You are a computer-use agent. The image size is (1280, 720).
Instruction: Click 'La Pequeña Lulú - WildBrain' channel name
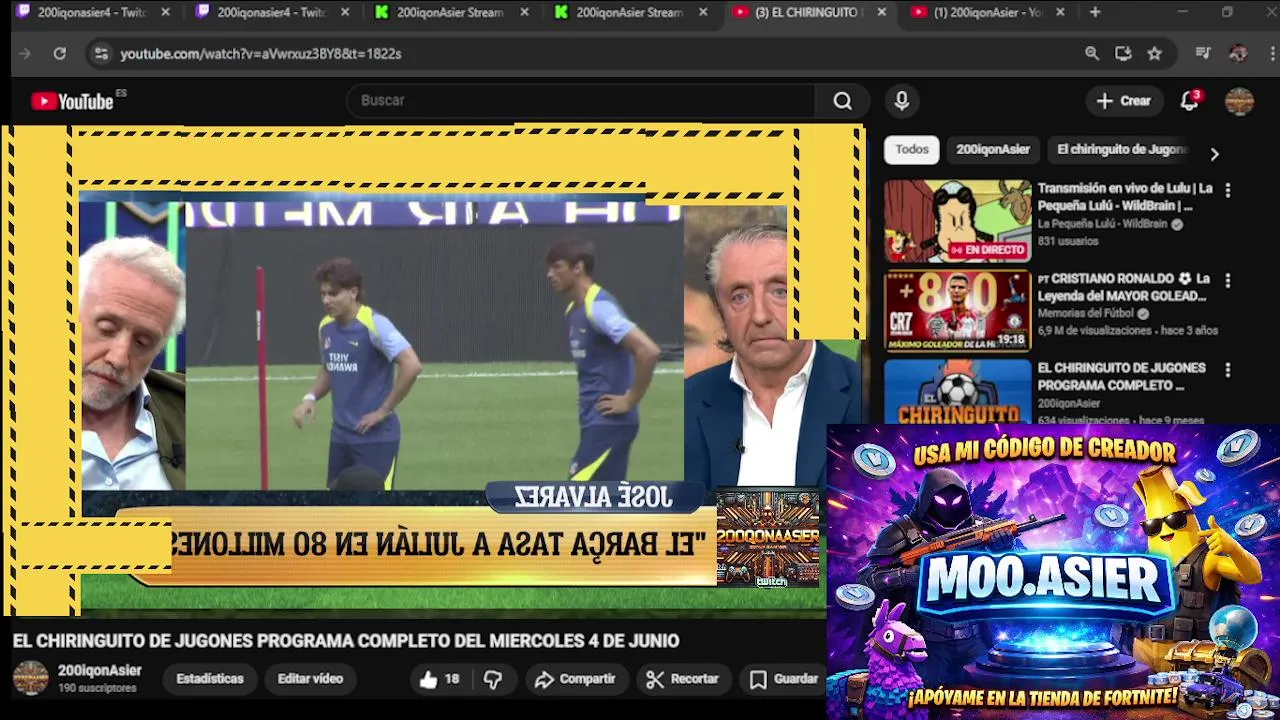1102,224
